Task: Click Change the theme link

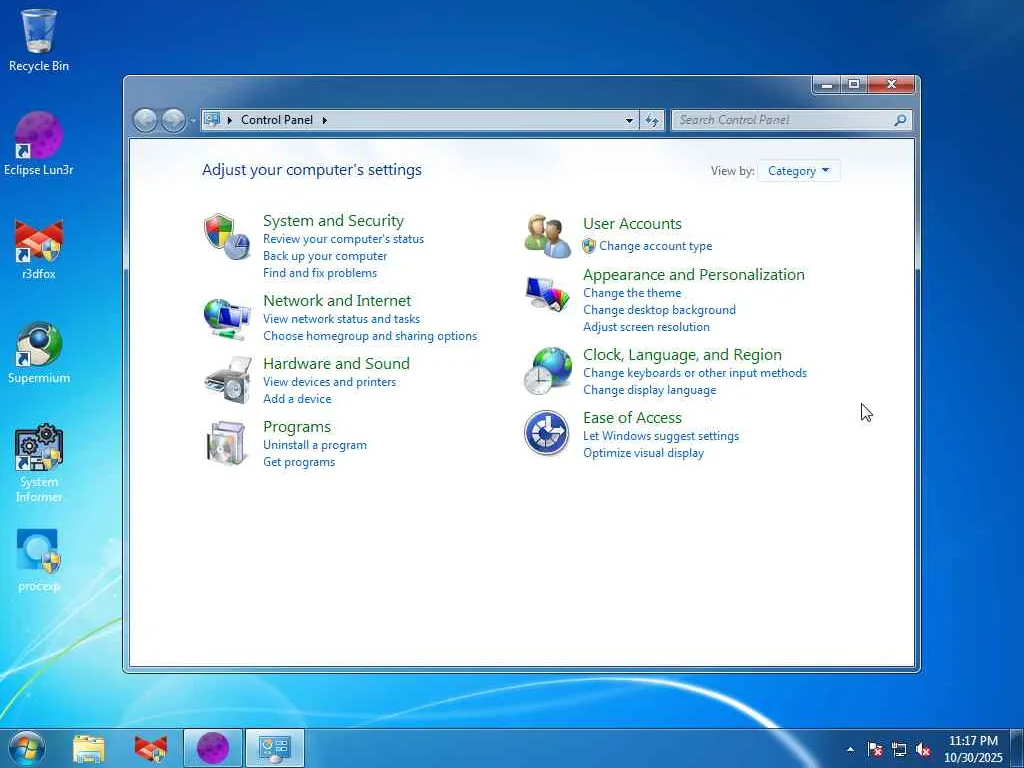Action: point(632,293)
